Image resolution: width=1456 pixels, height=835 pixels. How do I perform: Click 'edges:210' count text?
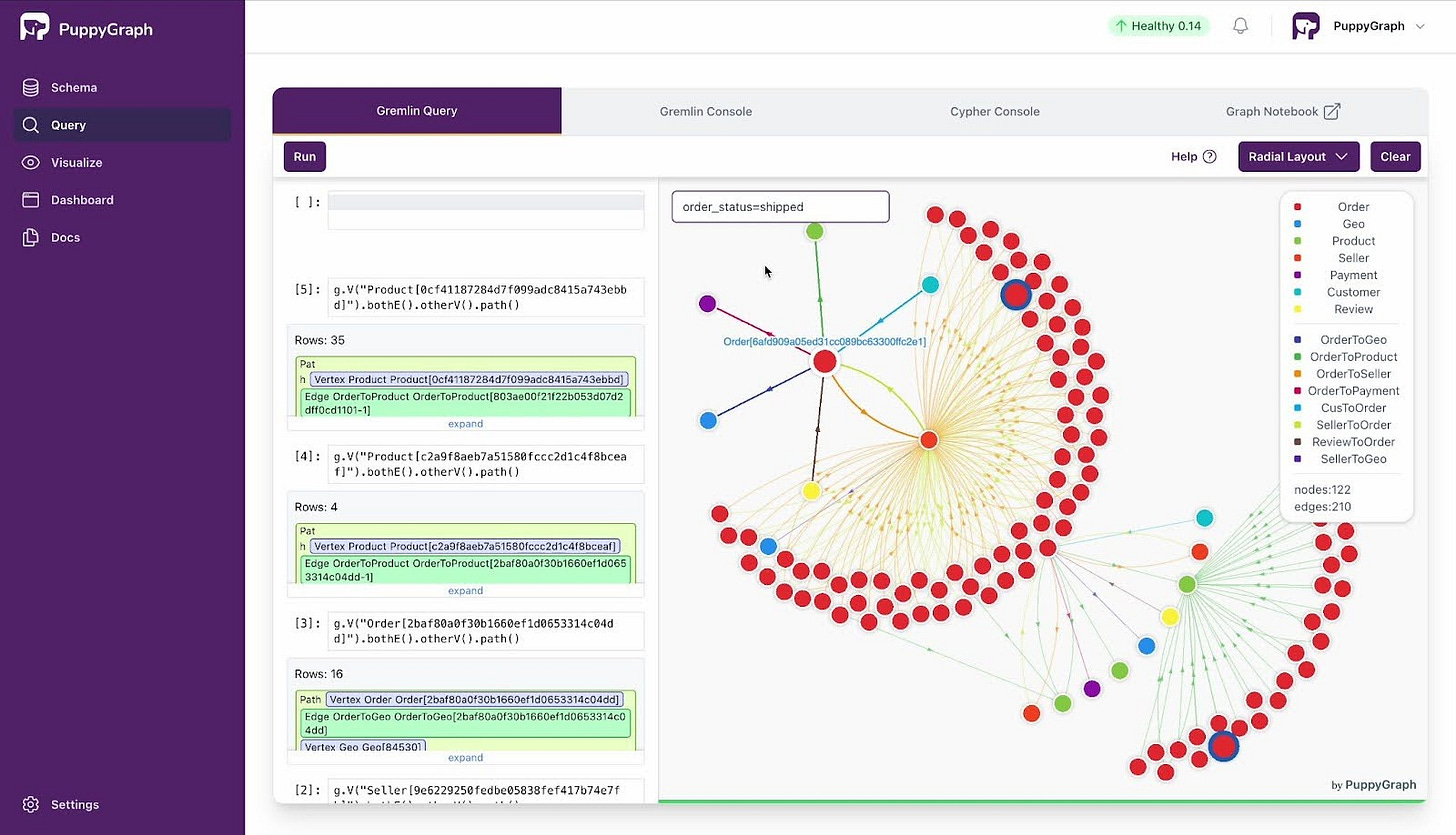(1322, 507)
